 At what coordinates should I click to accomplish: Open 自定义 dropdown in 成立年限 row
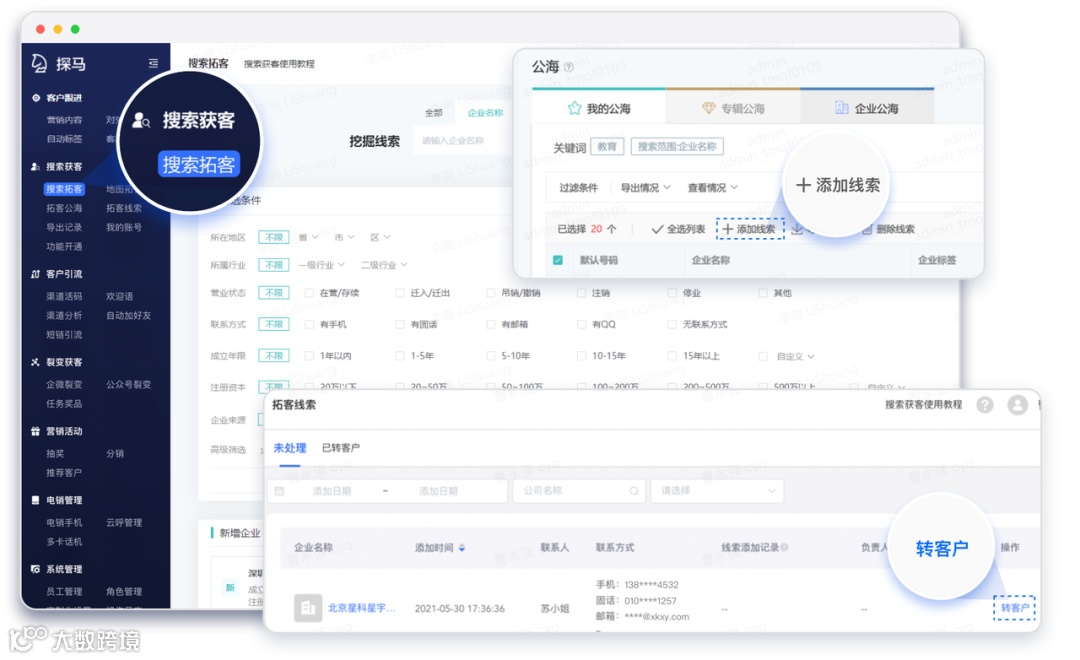796,357
